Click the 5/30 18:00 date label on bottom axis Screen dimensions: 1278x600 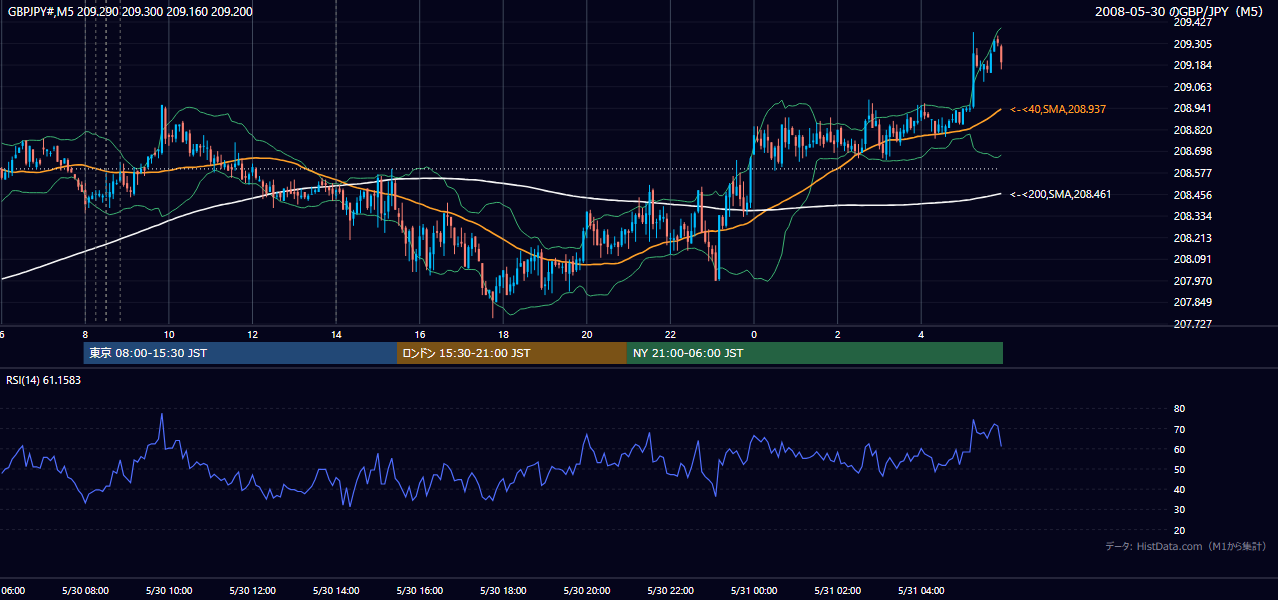point(503,591)
